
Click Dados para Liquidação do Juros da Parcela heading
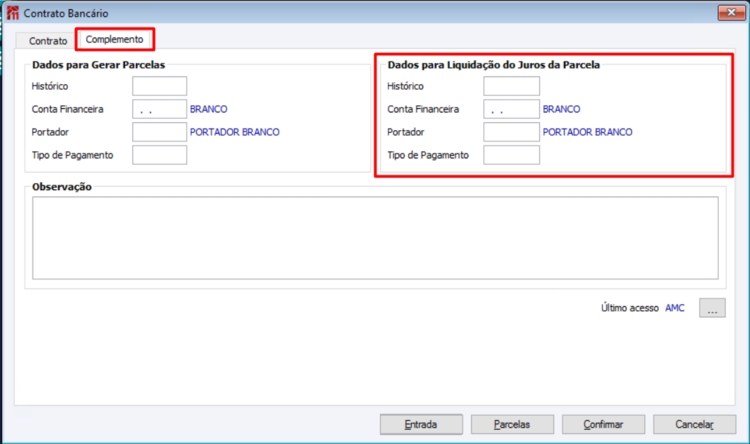click(494, 65)
